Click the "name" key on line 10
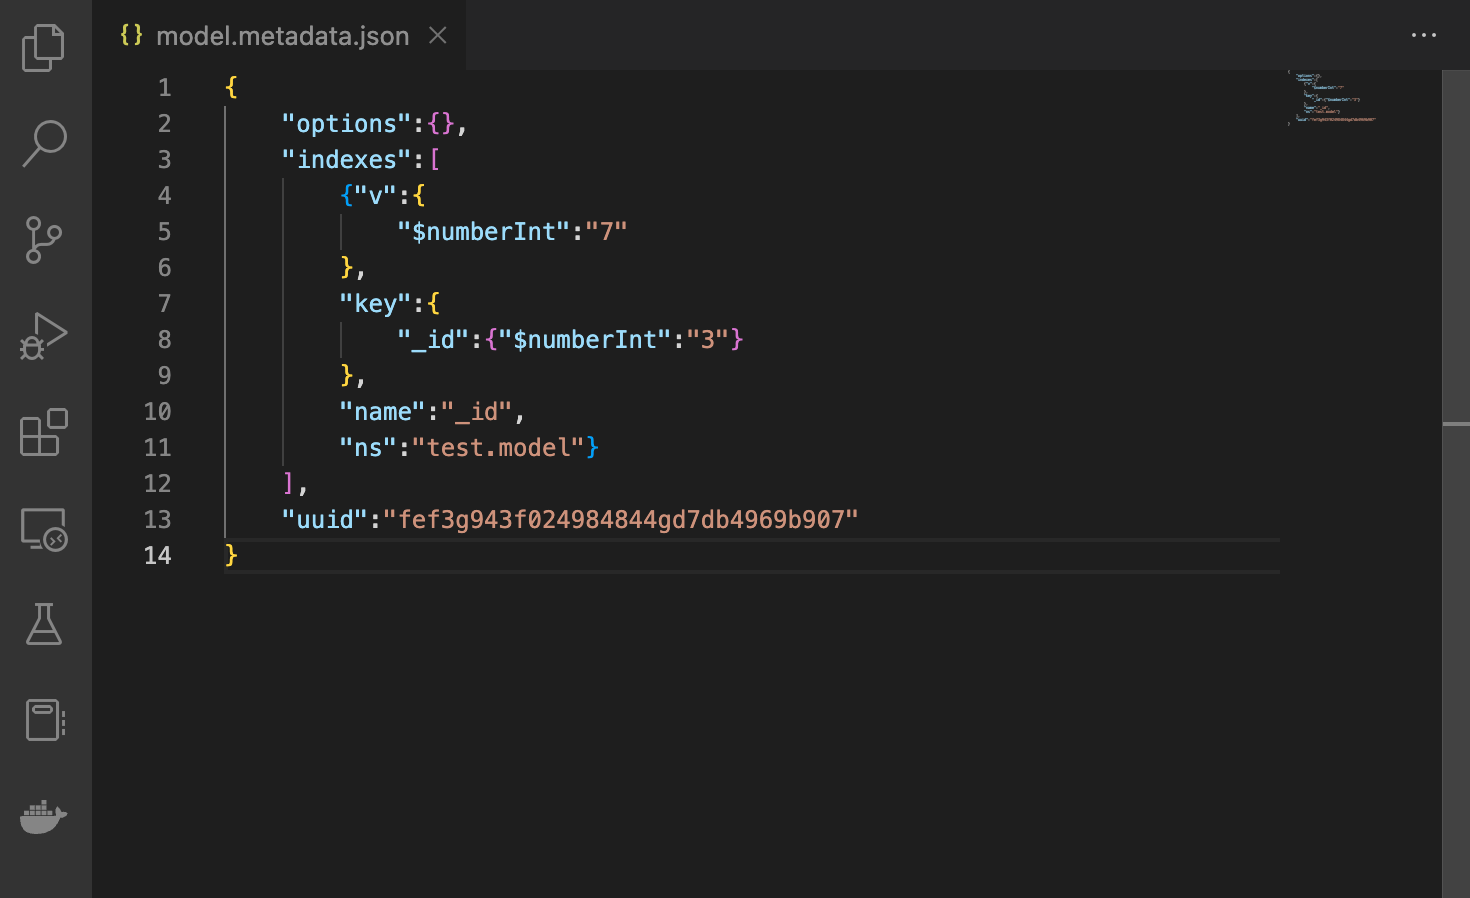The height and width of the screenshot is (898, 1470). click(x=382, y=412)
